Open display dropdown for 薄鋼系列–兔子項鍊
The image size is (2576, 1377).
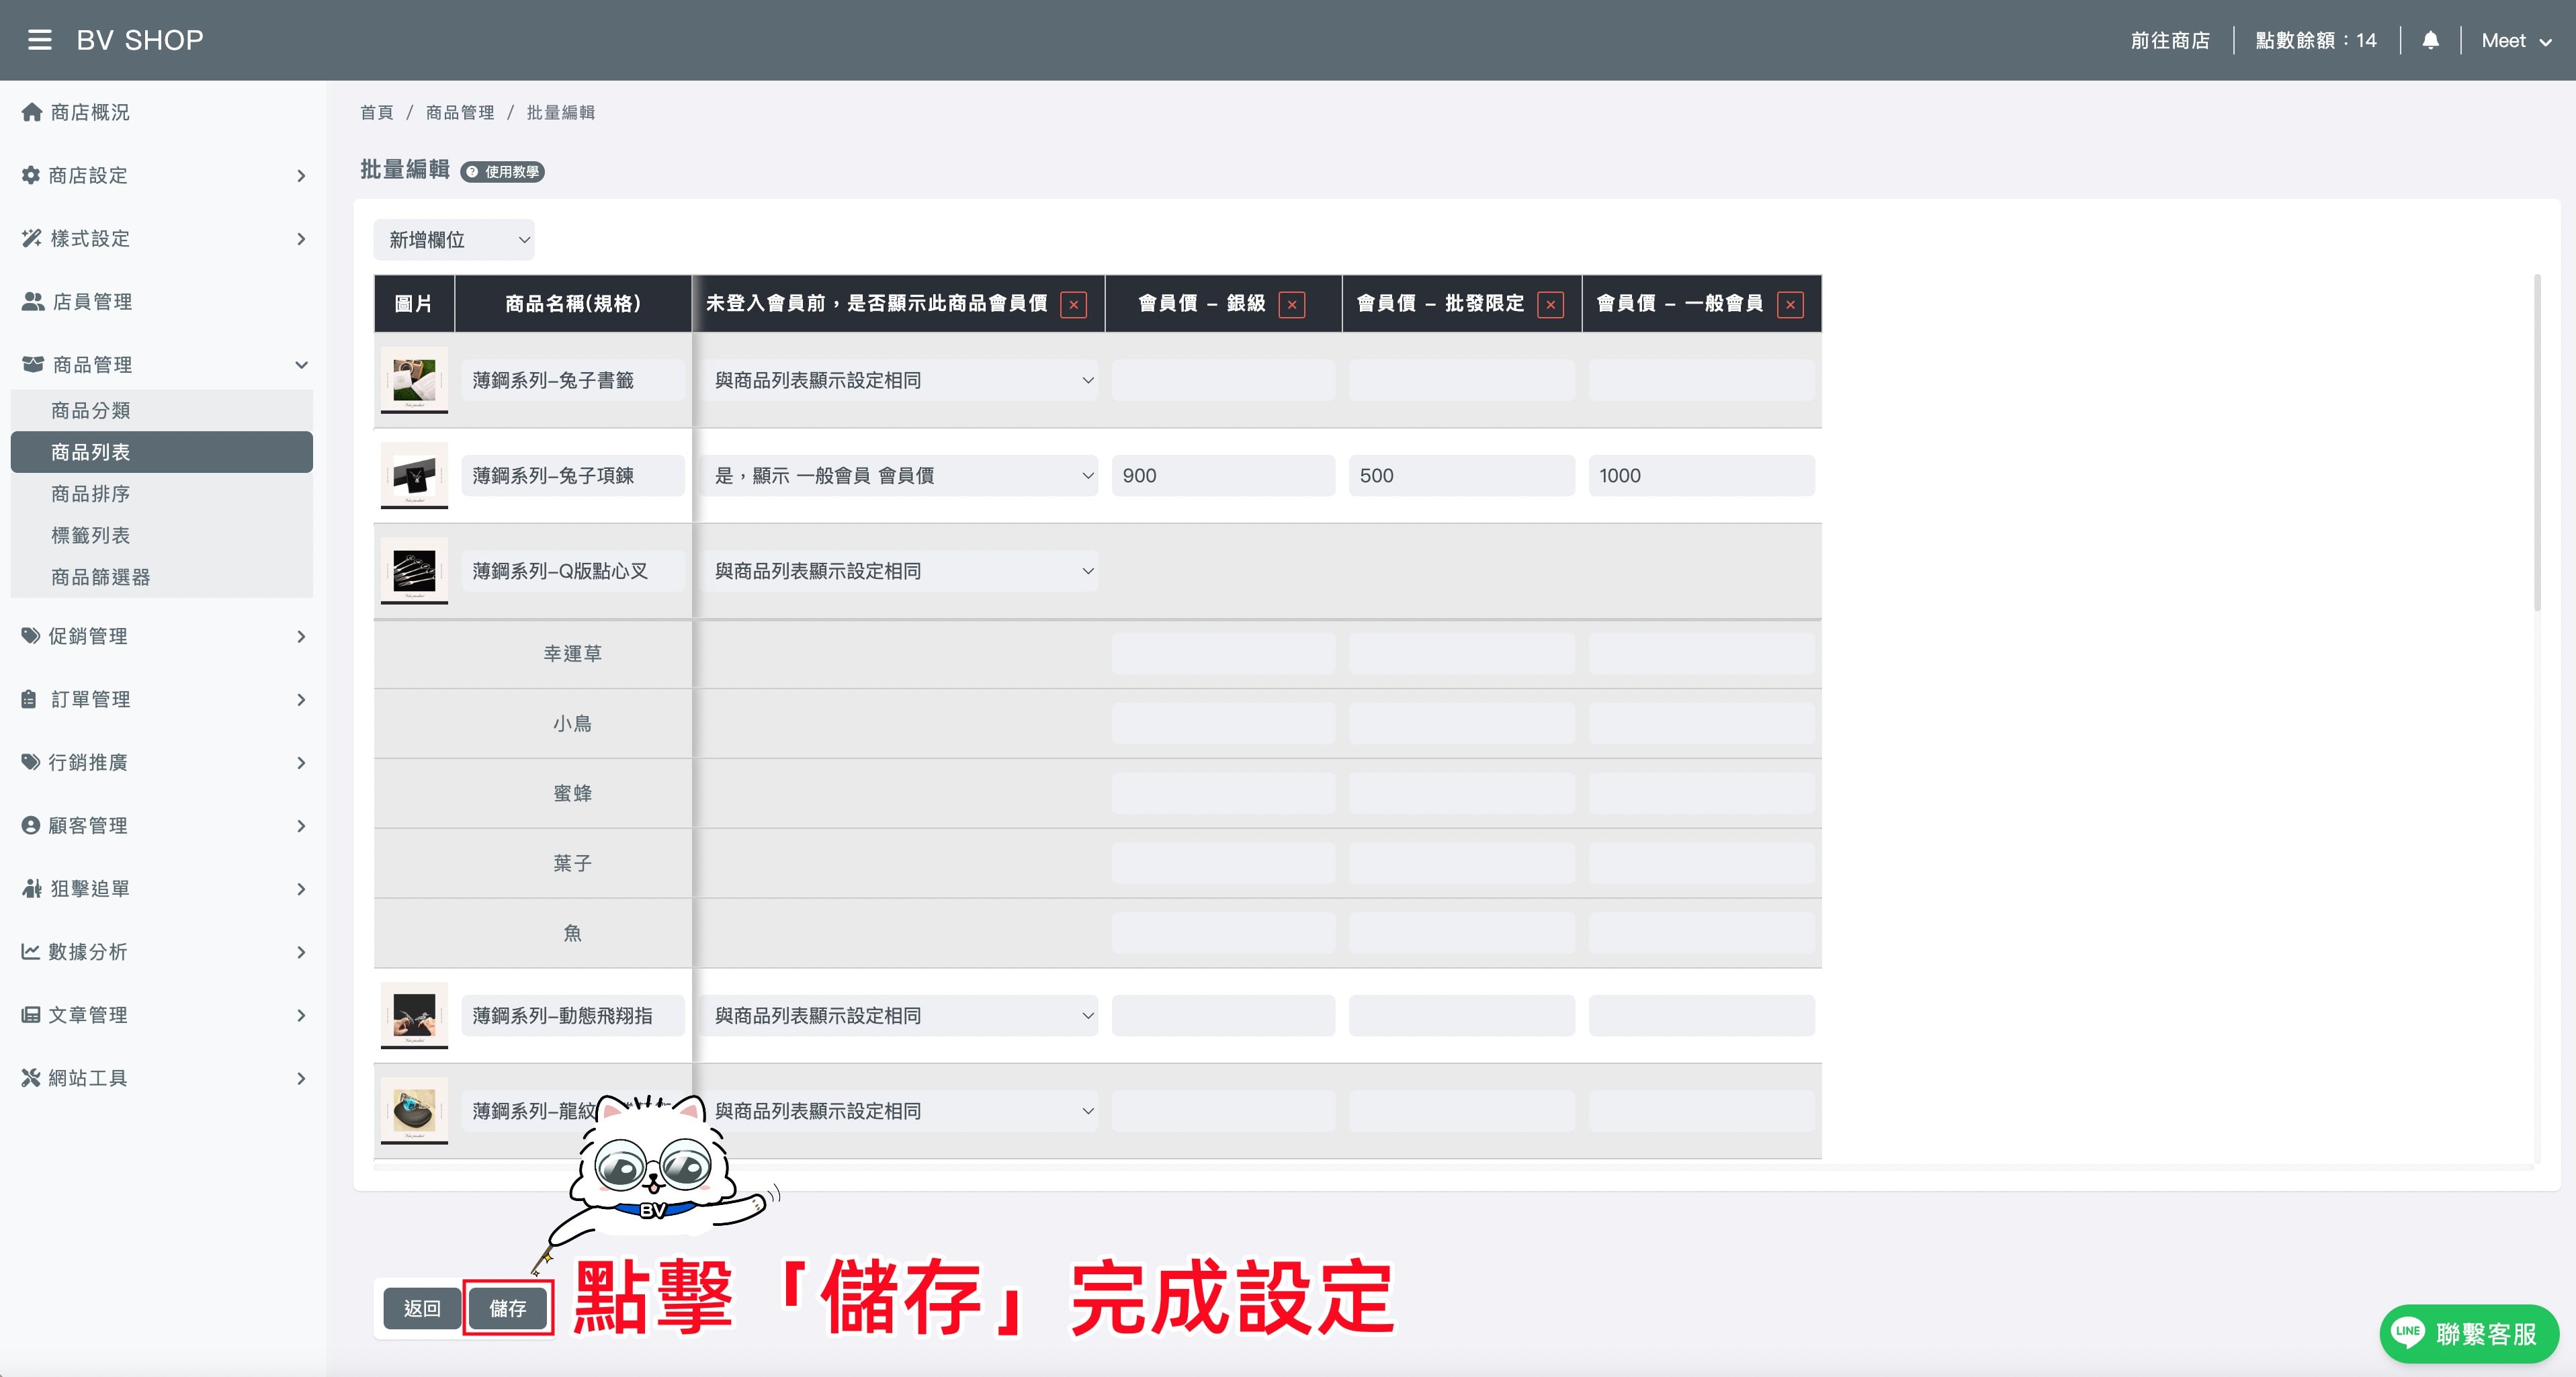tap(899, 475)
